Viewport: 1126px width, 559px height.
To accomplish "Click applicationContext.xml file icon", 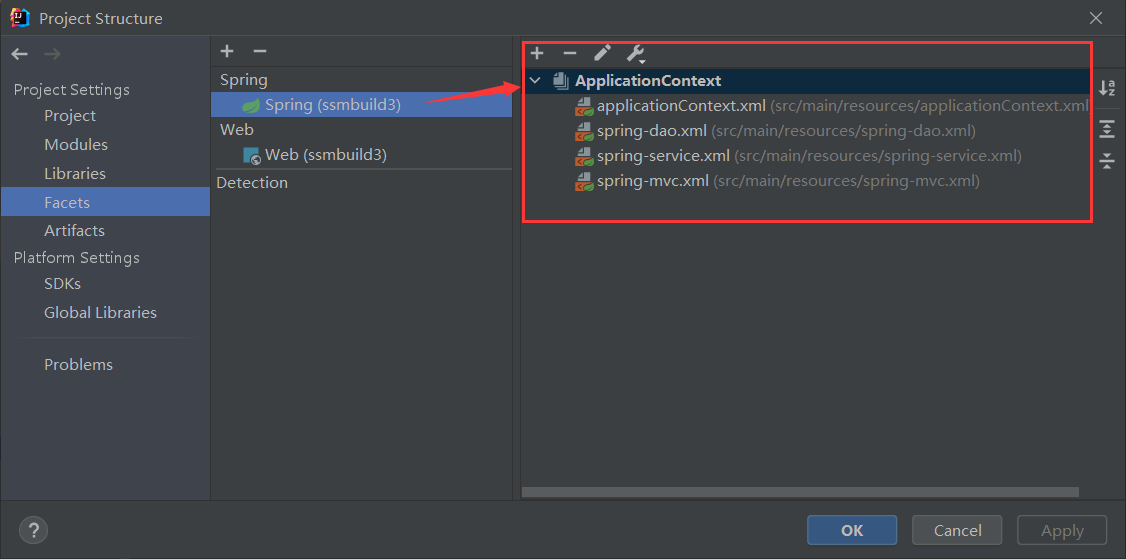I will [x=584, y=107].
